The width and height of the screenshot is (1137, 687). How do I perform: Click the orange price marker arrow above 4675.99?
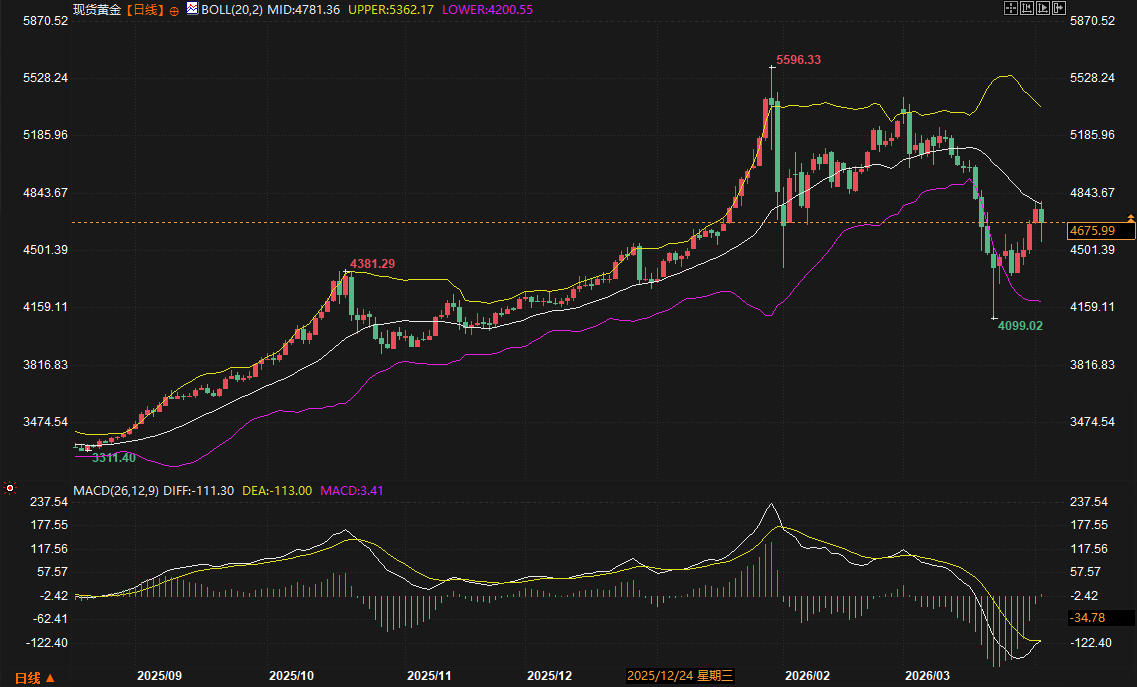pyautogui.click(x=1130, y=218)
